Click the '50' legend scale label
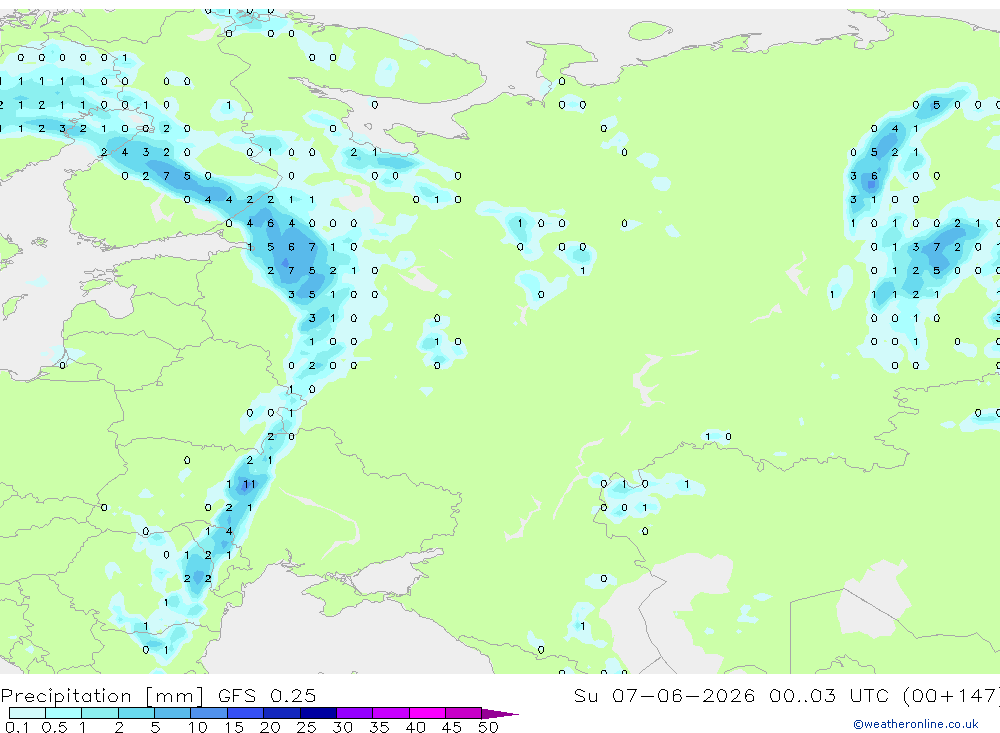The image size is (1000, 733). (488, 727)
